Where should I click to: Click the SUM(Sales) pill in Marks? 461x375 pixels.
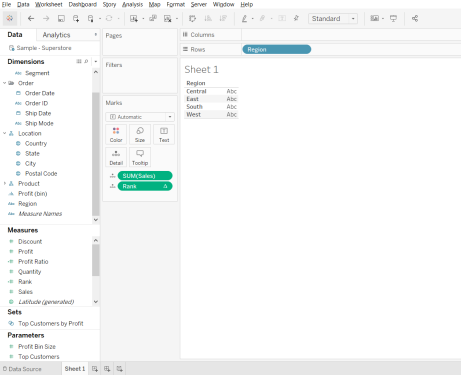pyautogui.click(x=145, y=176)
